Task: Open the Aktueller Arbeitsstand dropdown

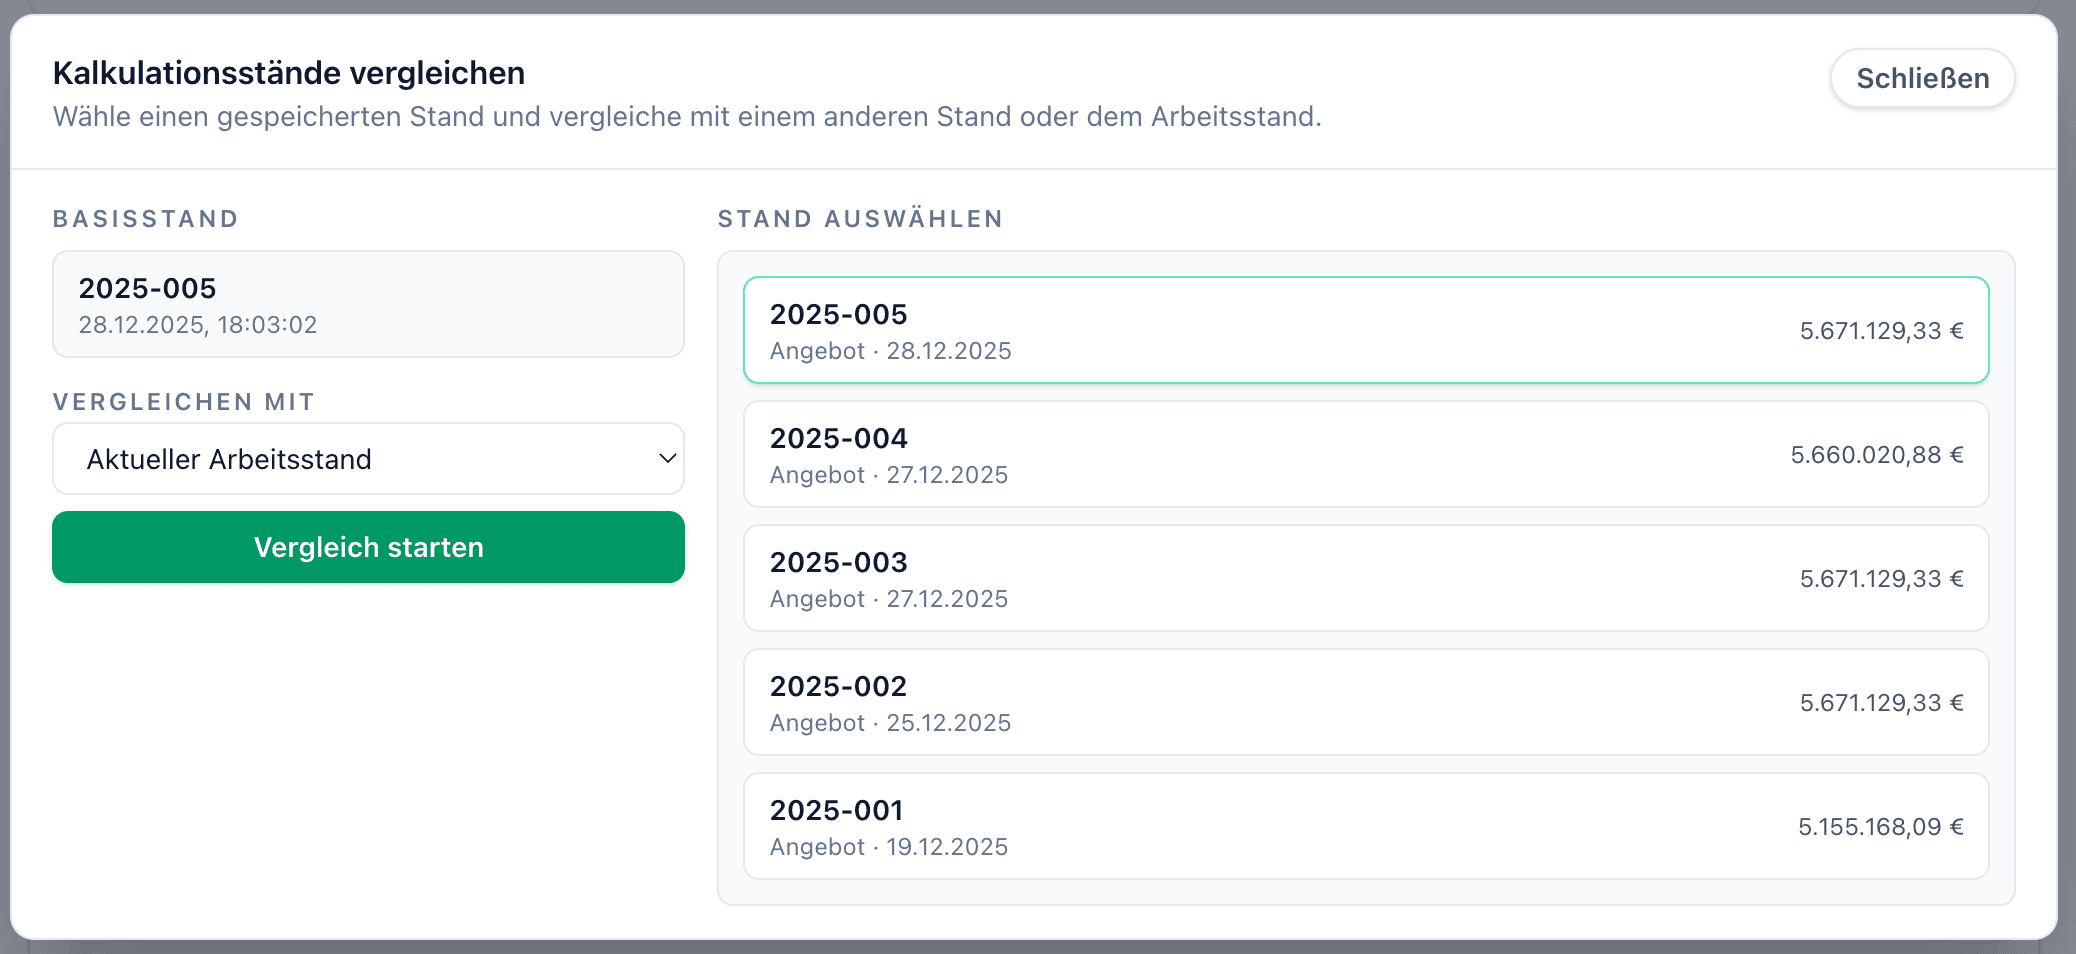Action: coord(368,458)
